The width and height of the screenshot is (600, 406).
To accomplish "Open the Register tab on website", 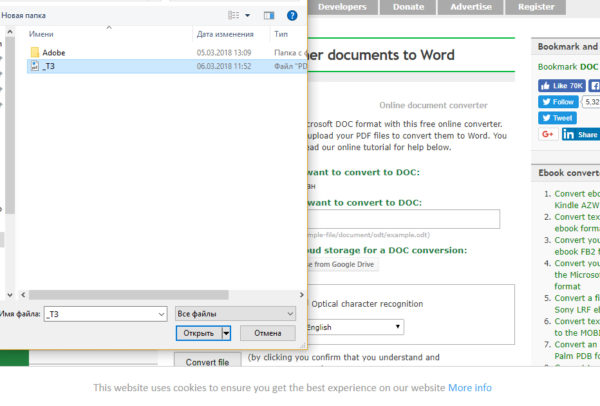I will pyautogui.click(x=536, y=7).
